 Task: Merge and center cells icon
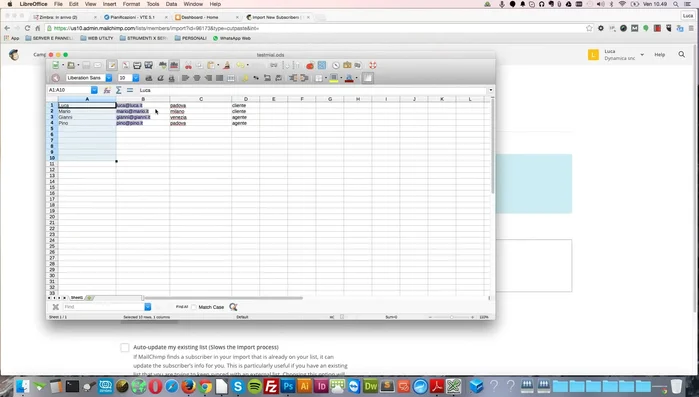point(231,78)
